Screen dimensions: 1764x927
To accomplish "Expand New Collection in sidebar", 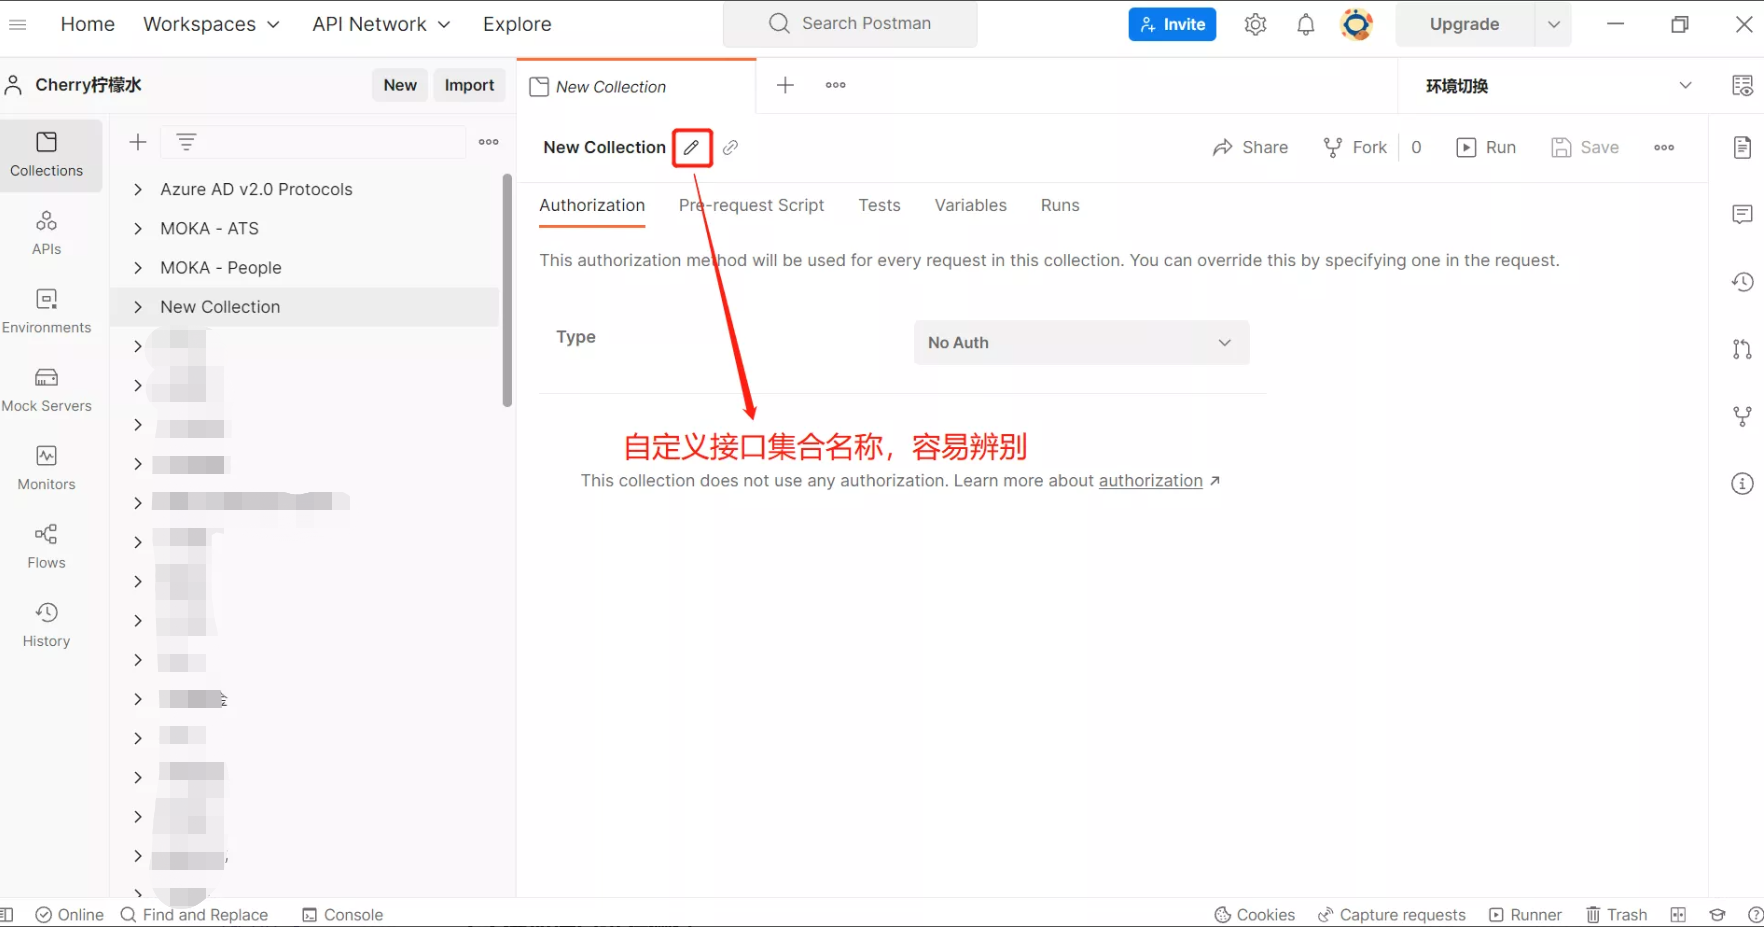I will pyautogui.click(x=138, y=307).
